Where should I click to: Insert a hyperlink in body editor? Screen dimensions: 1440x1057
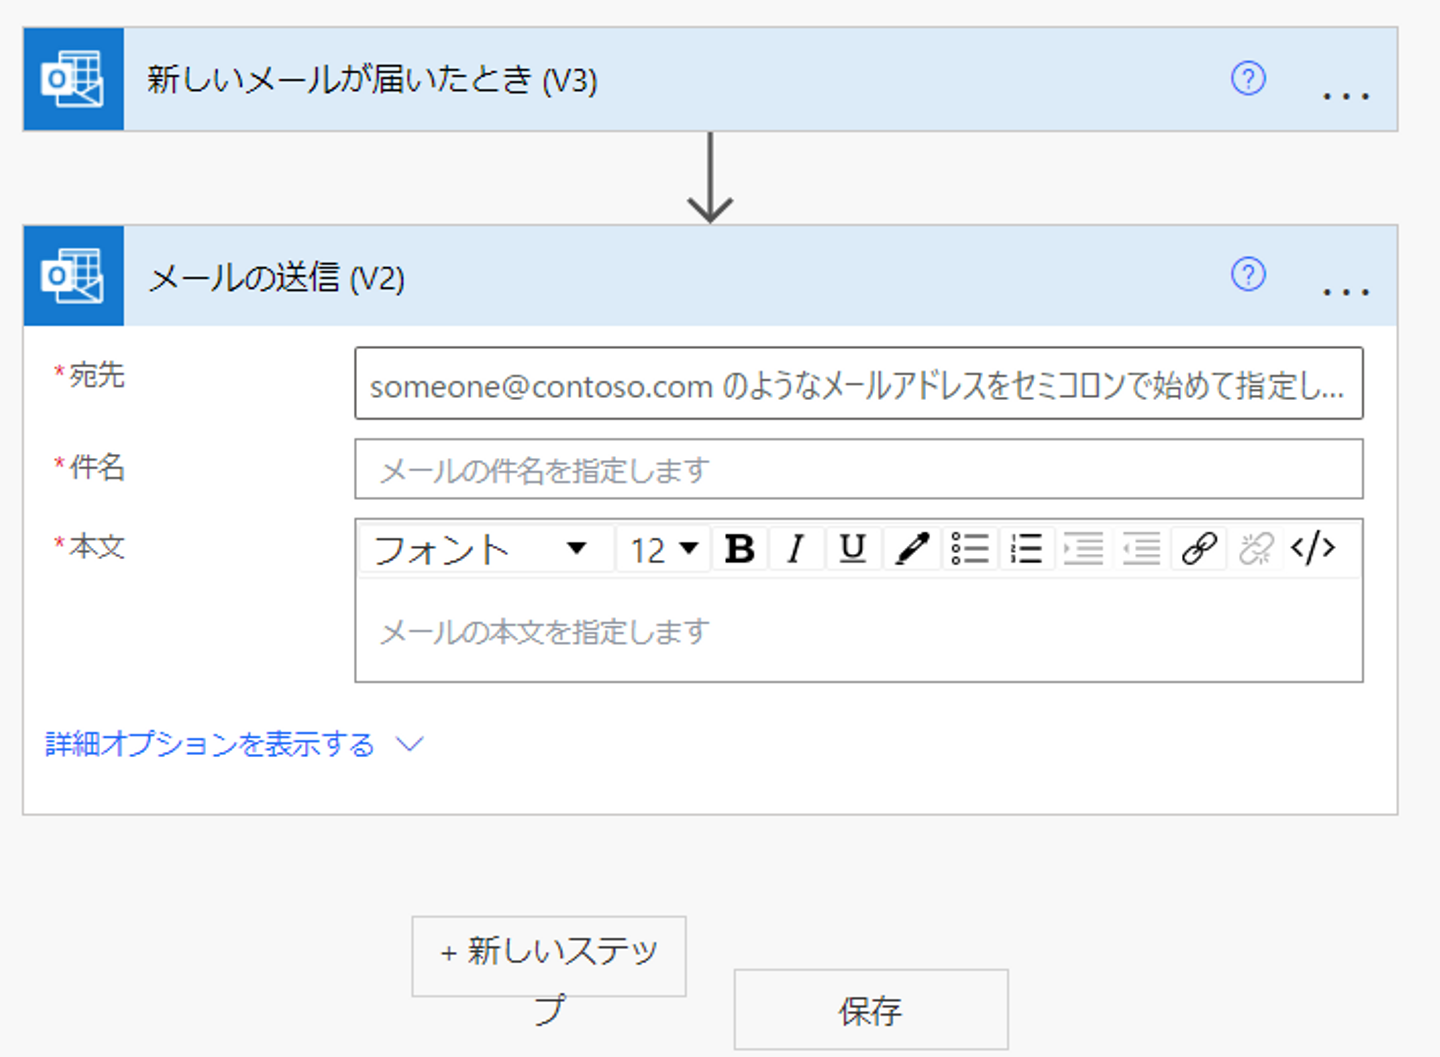(x=1198, y=548)
